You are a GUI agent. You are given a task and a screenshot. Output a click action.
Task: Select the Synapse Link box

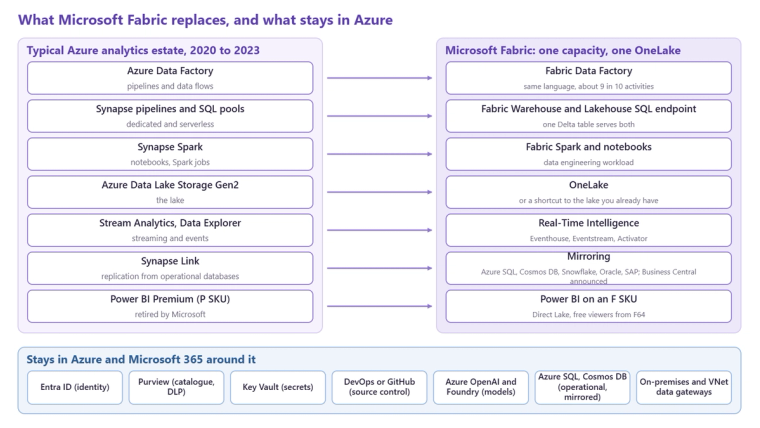(170, 268)
